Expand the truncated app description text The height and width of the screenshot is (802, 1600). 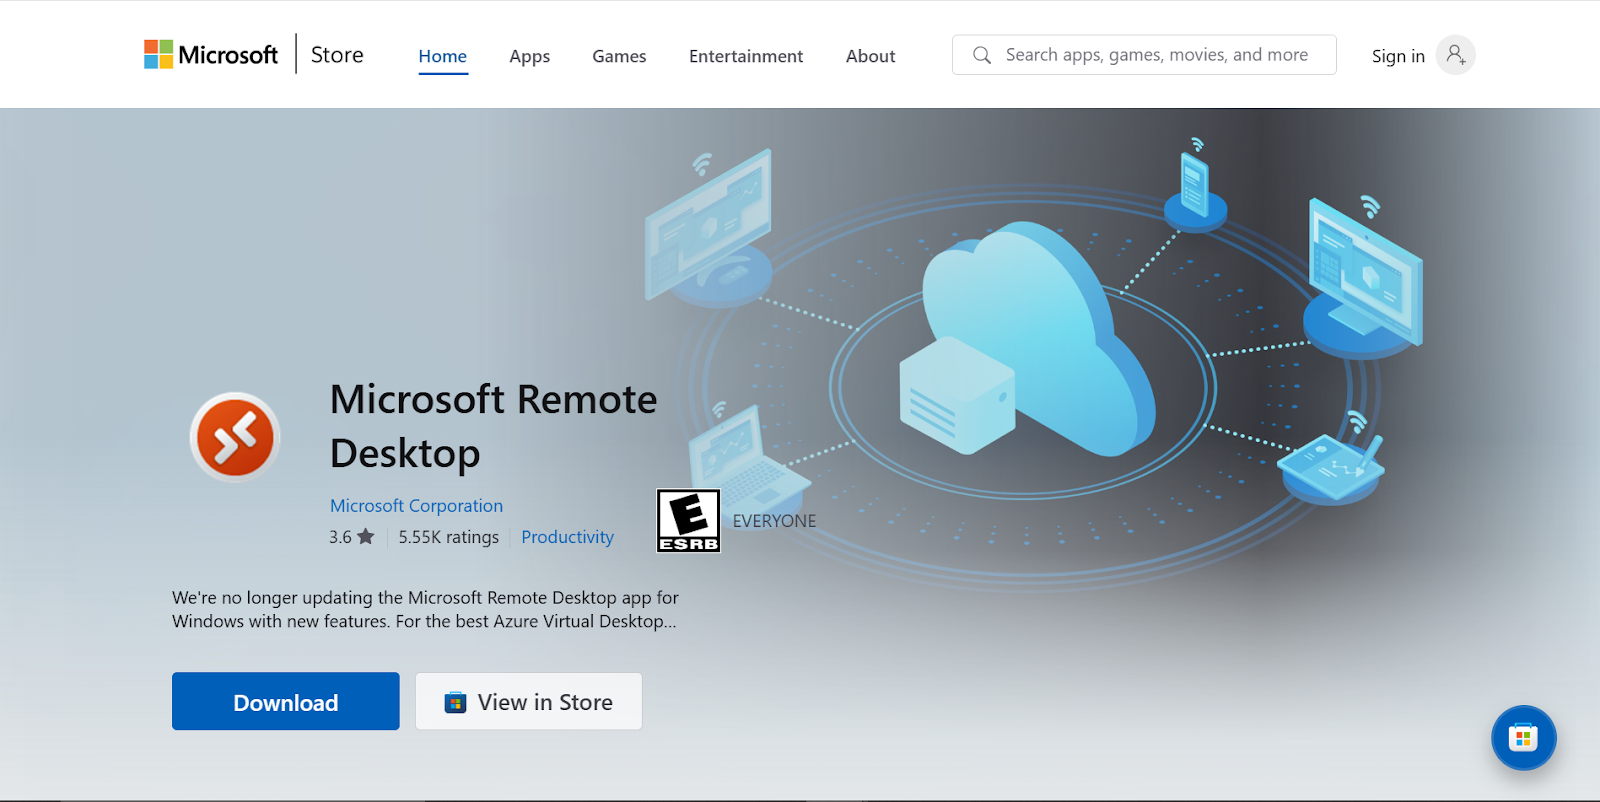tap(425, 610)
